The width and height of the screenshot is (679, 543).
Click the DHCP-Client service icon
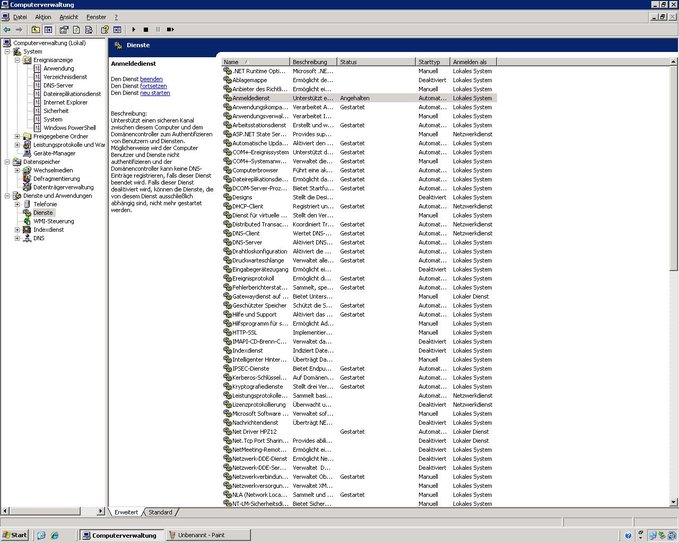[x=227, y=206]
